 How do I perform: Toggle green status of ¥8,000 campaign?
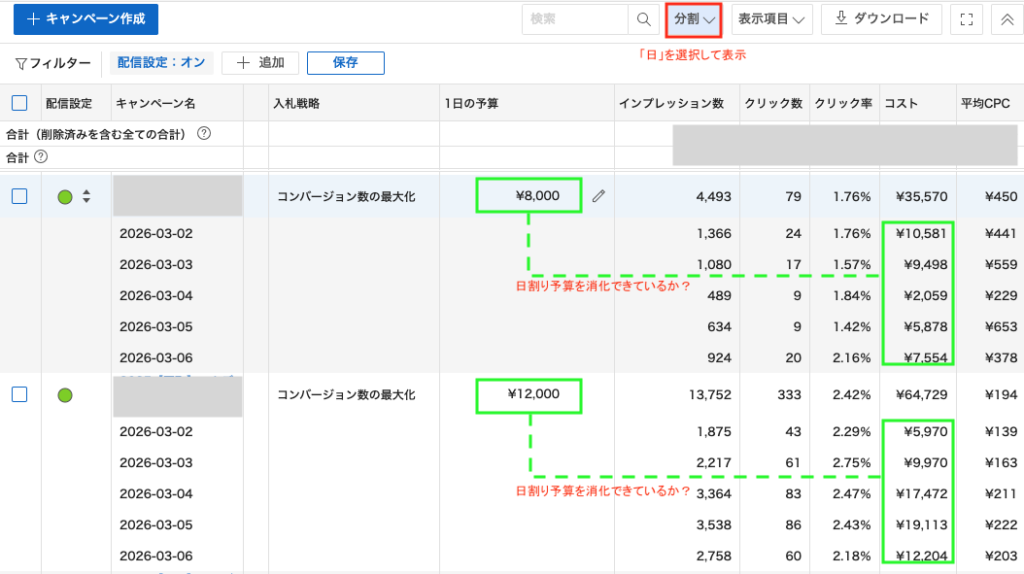65,197
